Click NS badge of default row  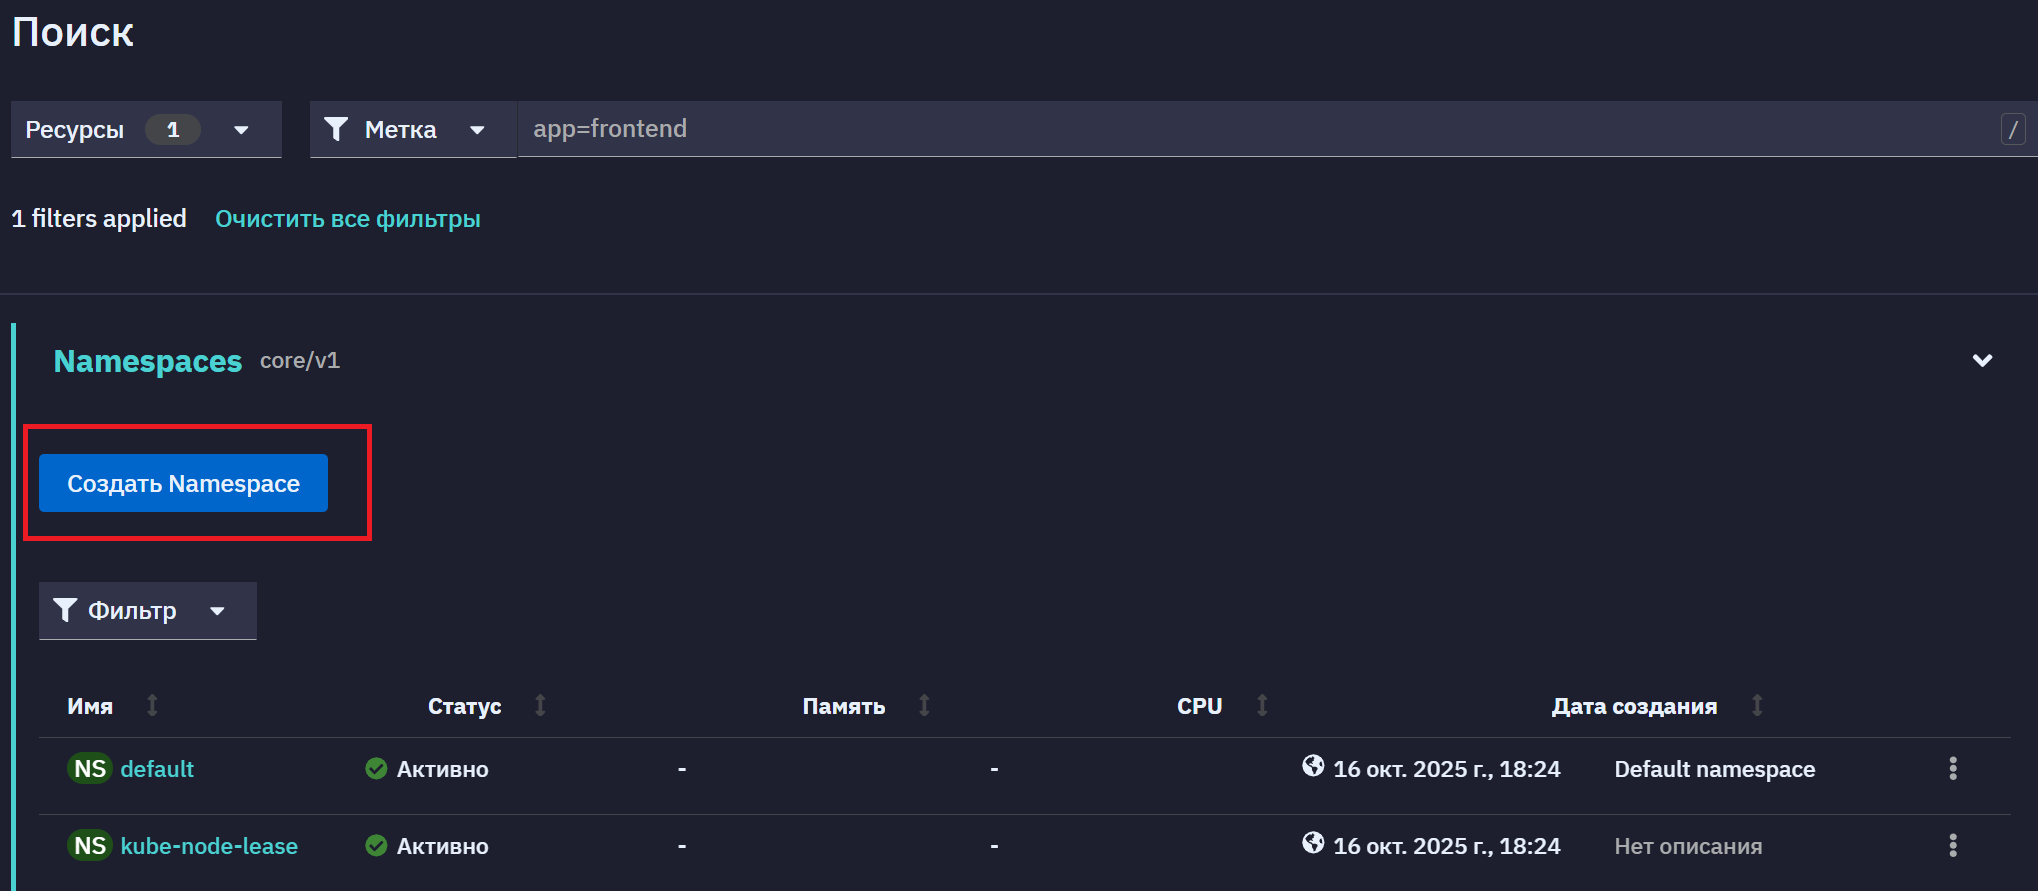[90, 769]
